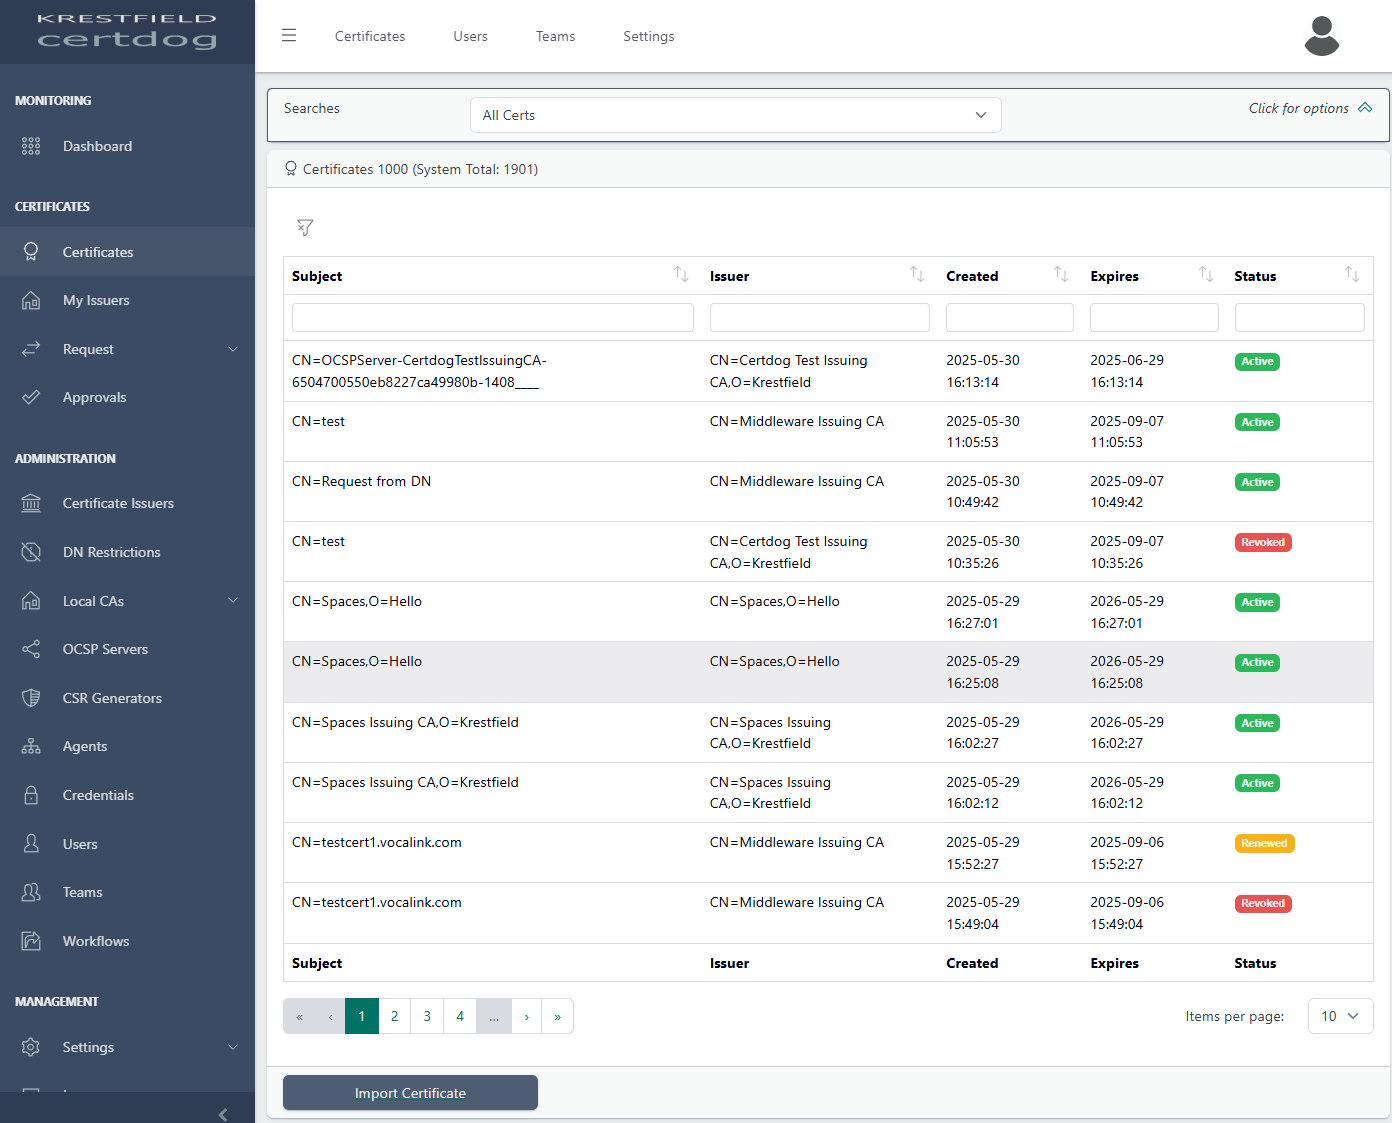Open Teams in top navigation
The height and width of the screenshot is (1123, 1392).
[555, 36]
